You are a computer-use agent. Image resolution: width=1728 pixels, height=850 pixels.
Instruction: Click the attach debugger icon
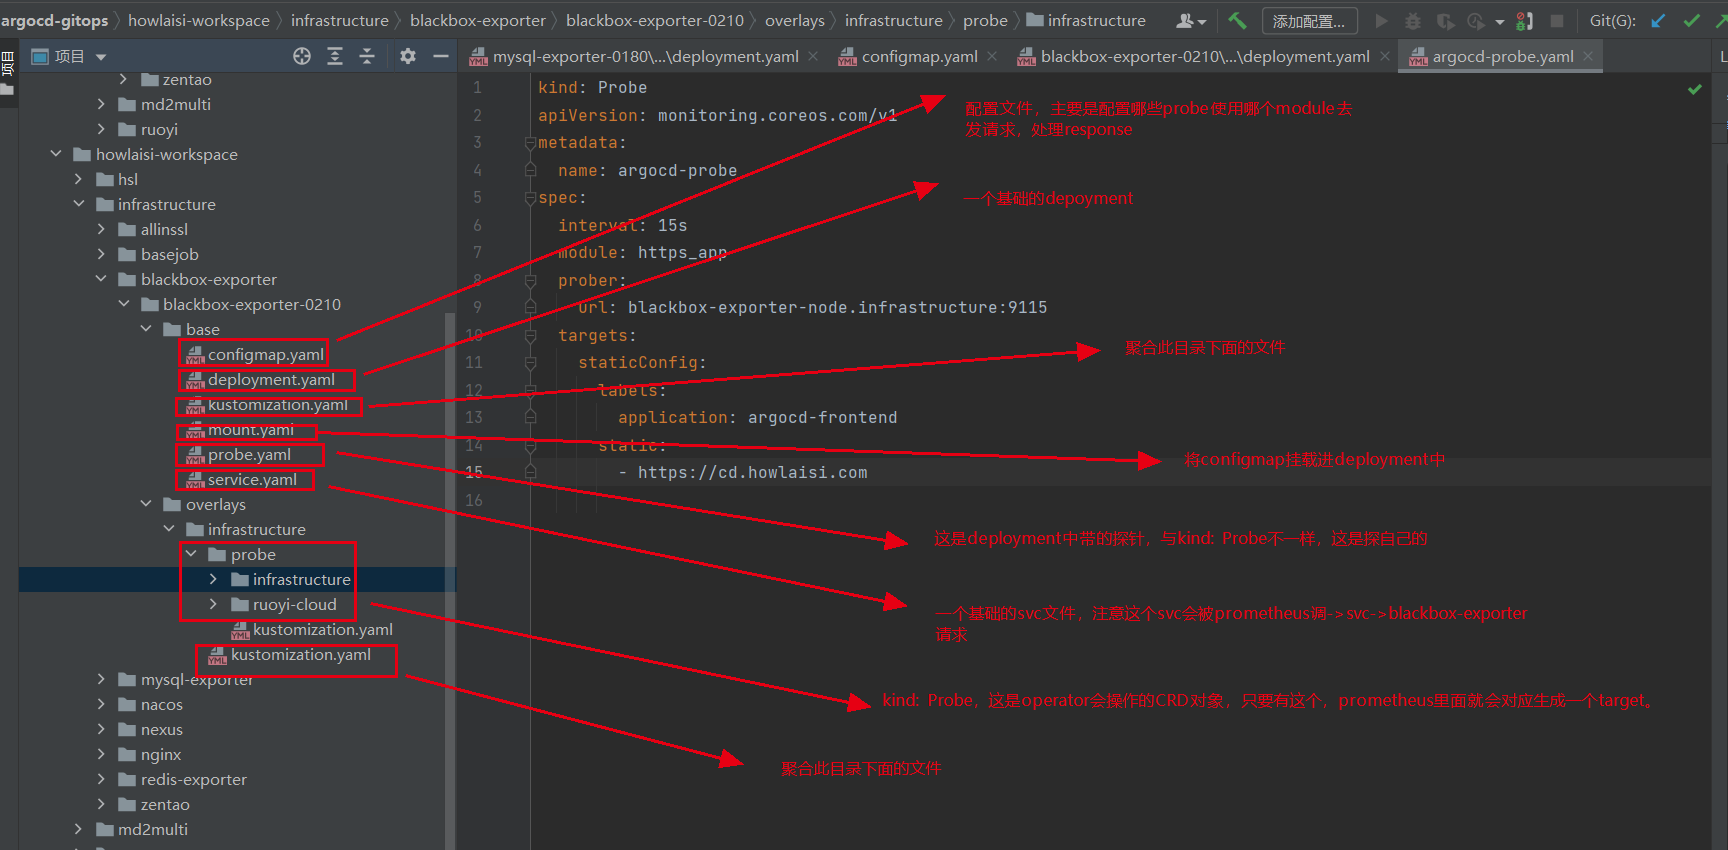[x=1524, y=20]
